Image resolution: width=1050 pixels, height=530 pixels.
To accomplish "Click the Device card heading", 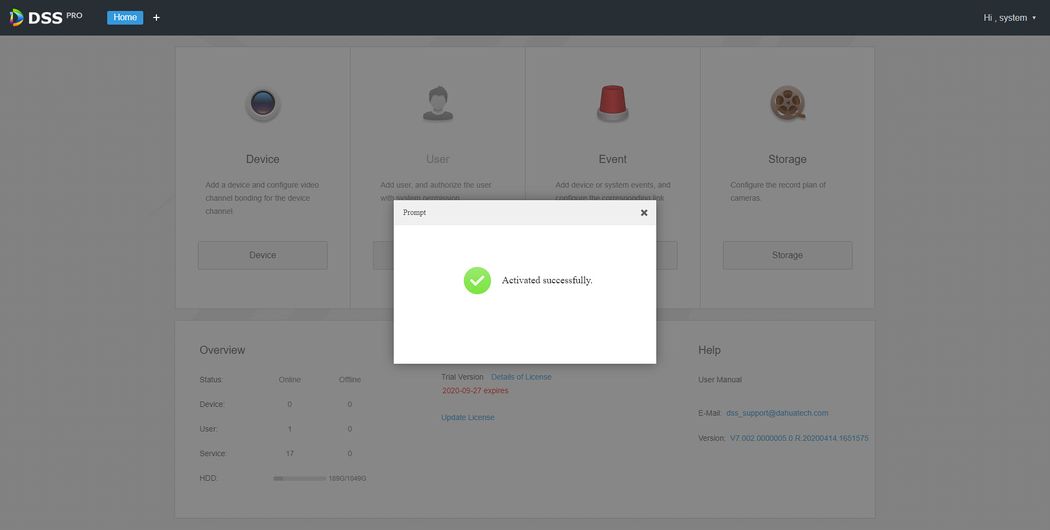I will (262, 159).
